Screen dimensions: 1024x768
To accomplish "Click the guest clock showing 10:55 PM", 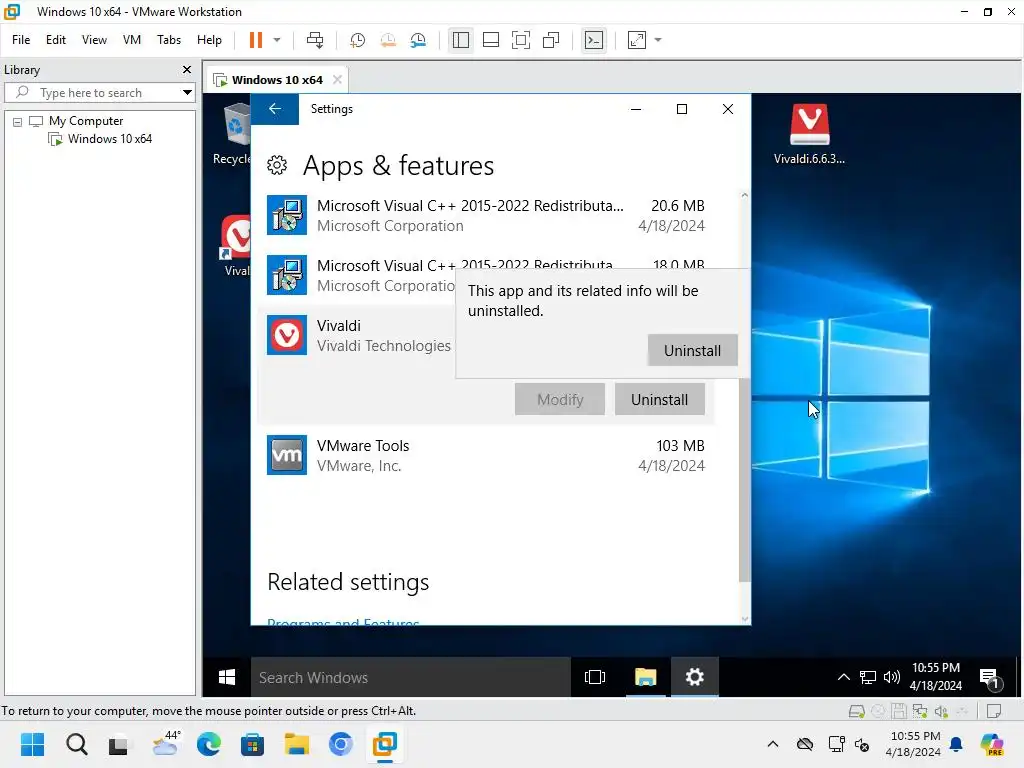I will point(936,677).
